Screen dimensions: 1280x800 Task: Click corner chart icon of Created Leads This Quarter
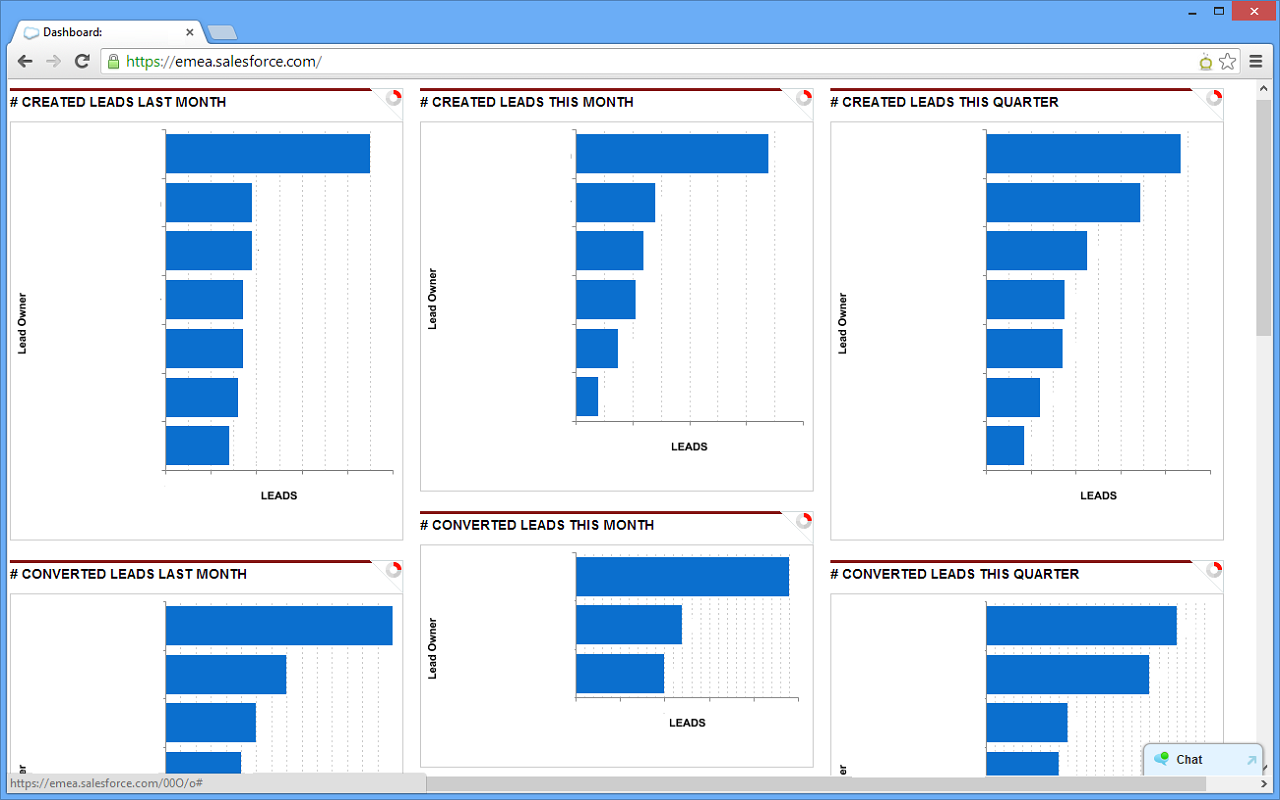coord(1214,97)
